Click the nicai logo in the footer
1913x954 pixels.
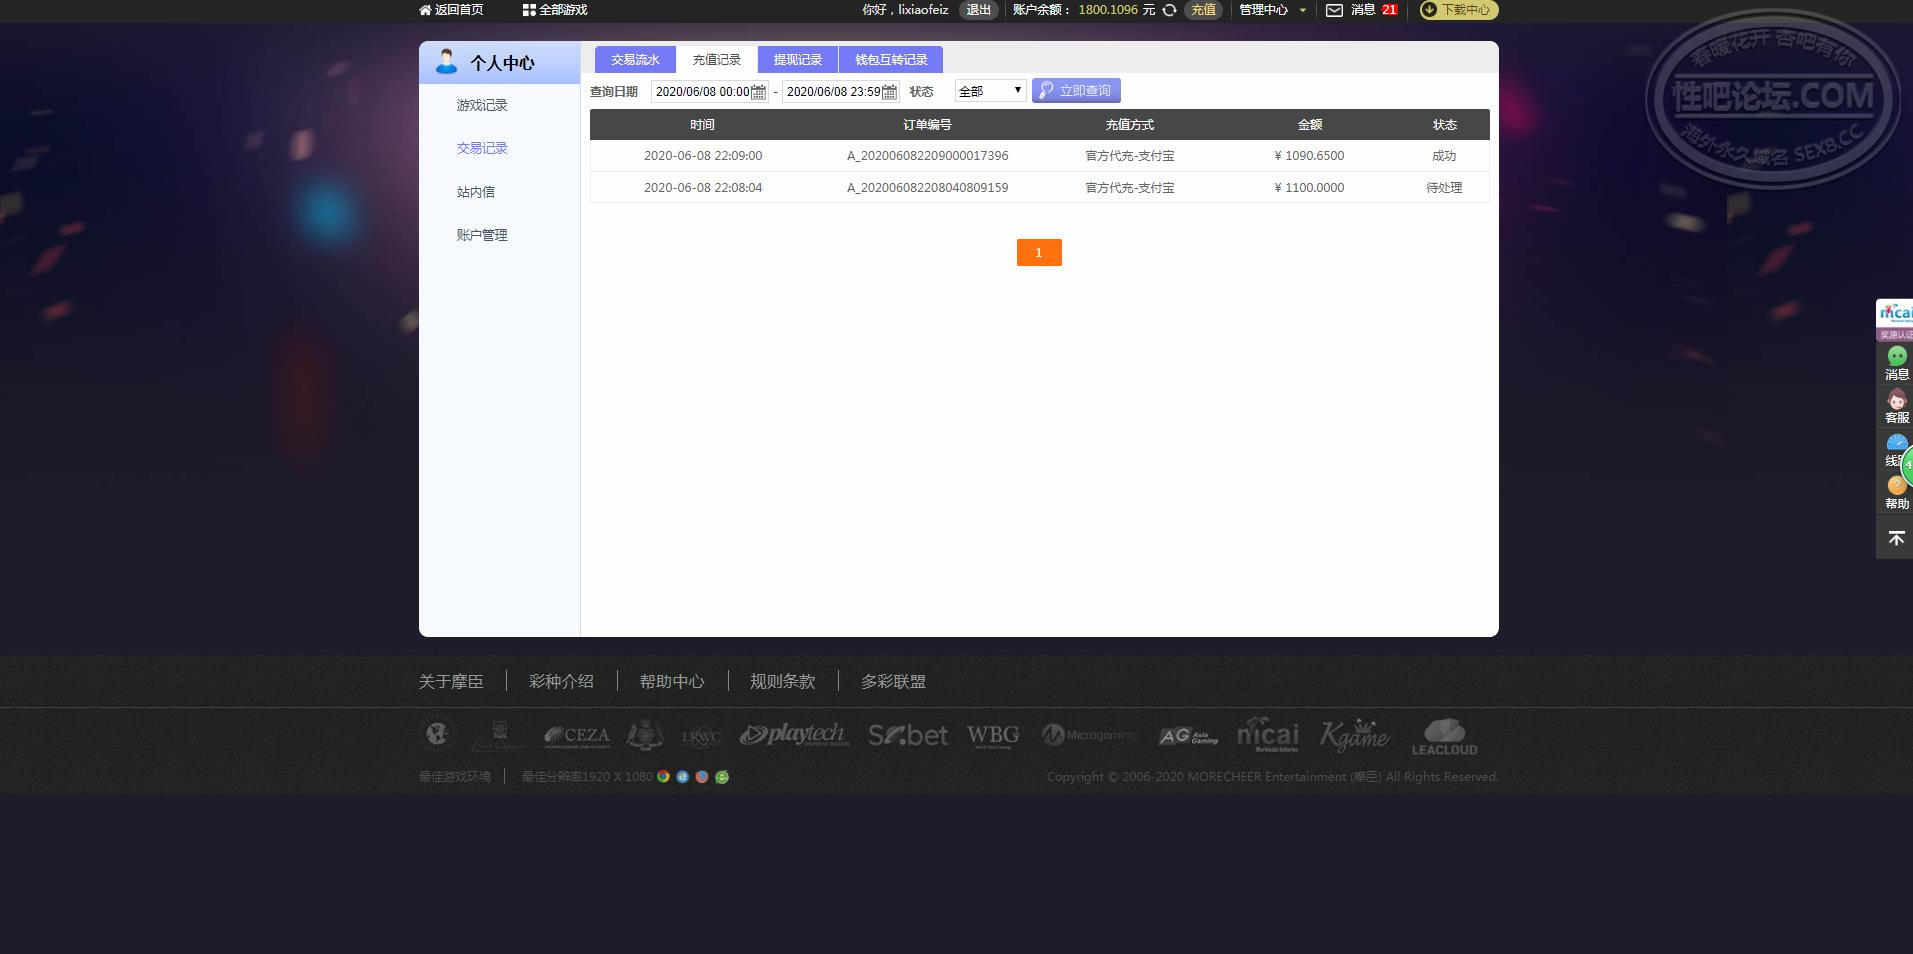click(x=1267, y=735)
